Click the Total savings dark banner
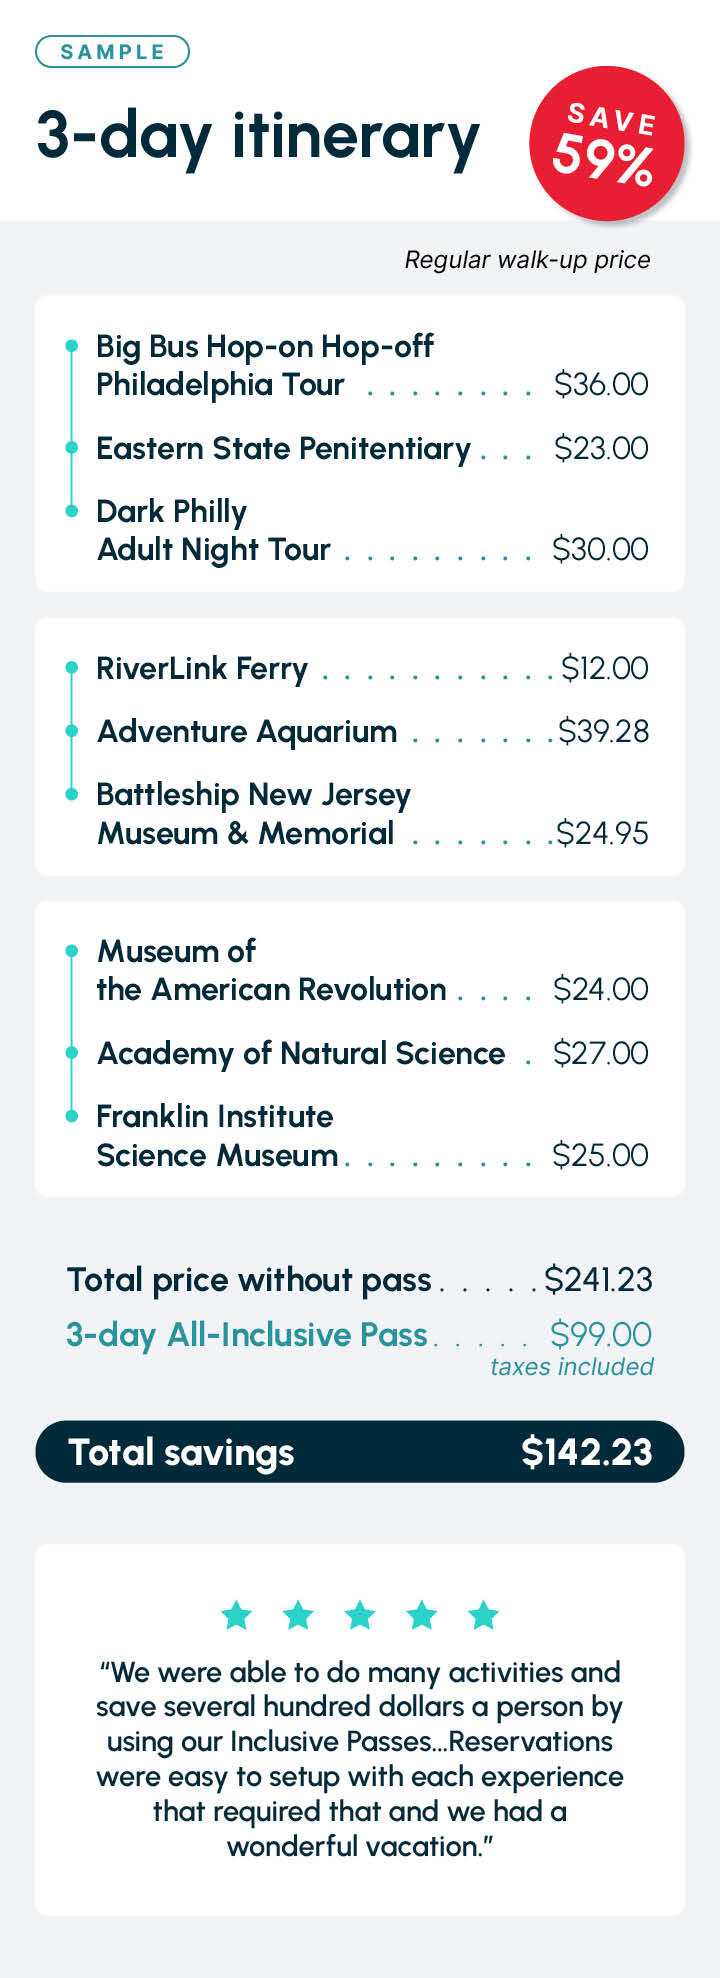Viewport: 720px width, 1978px height. 360,1452
